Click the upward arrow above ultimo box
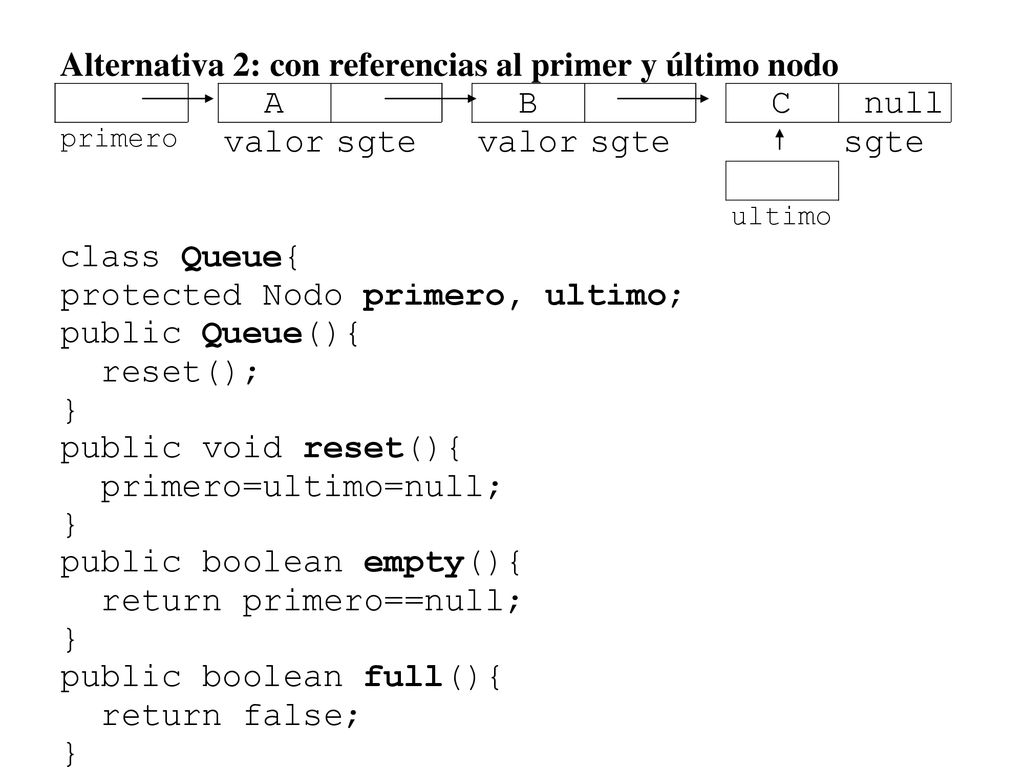 (x=779, y=140)
